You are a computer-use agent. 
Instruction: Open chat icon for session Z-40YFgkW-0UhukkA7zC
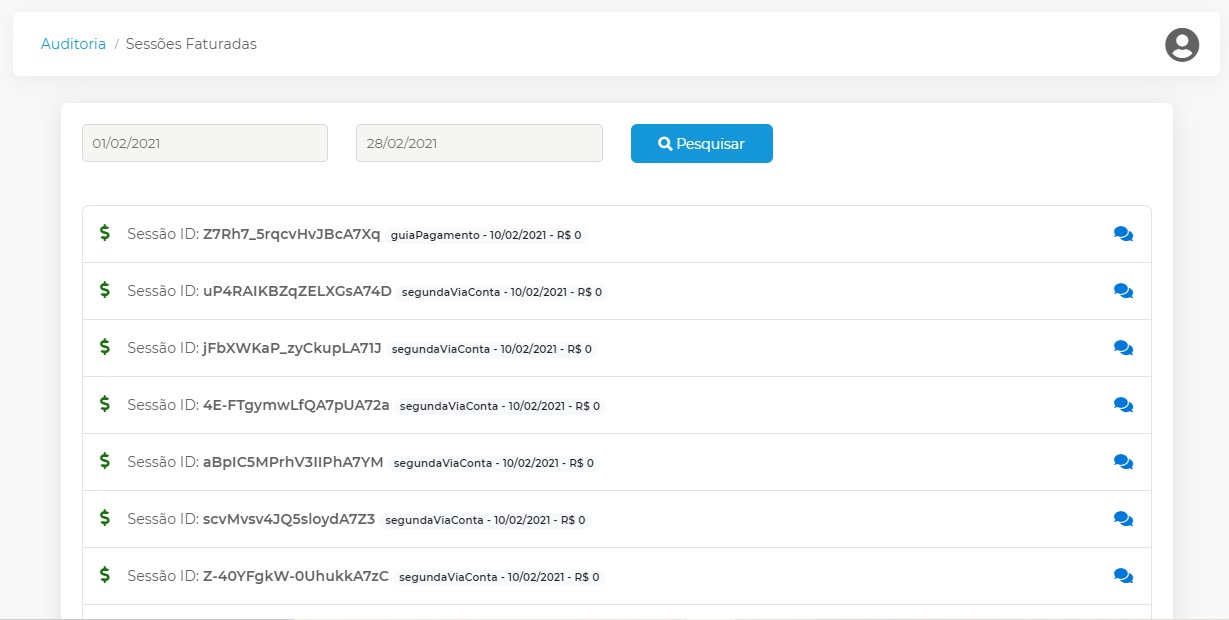[x=1123, y=576]
